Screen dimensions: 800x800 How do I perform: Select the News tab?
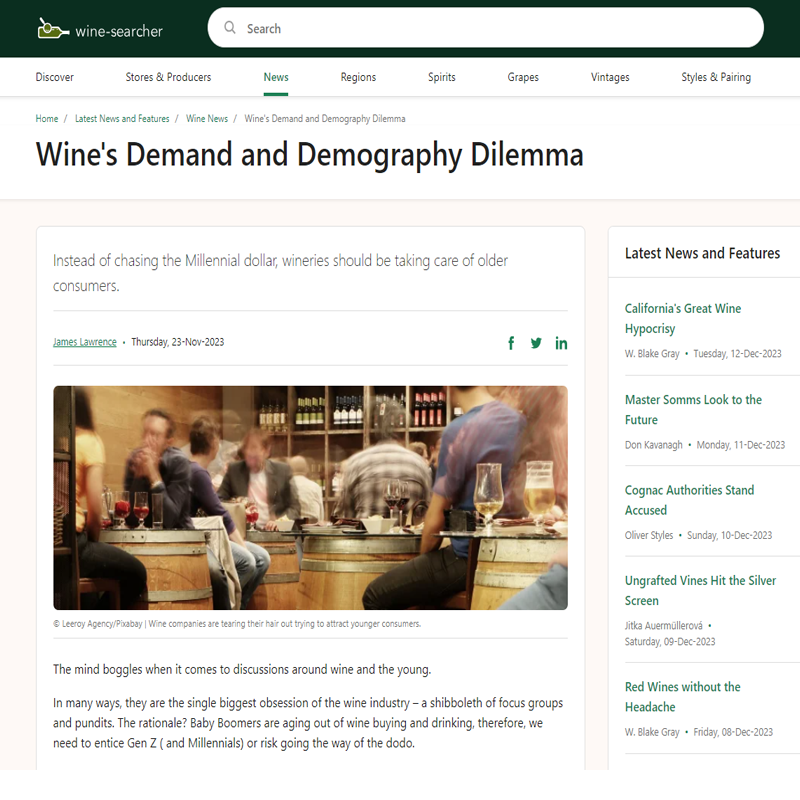(276, 77)
